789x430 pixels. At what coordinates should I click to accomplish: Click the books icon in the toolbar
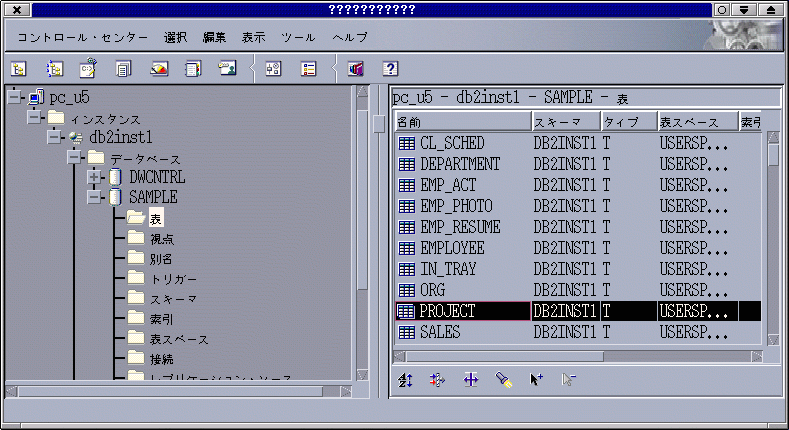click(355, 69)
